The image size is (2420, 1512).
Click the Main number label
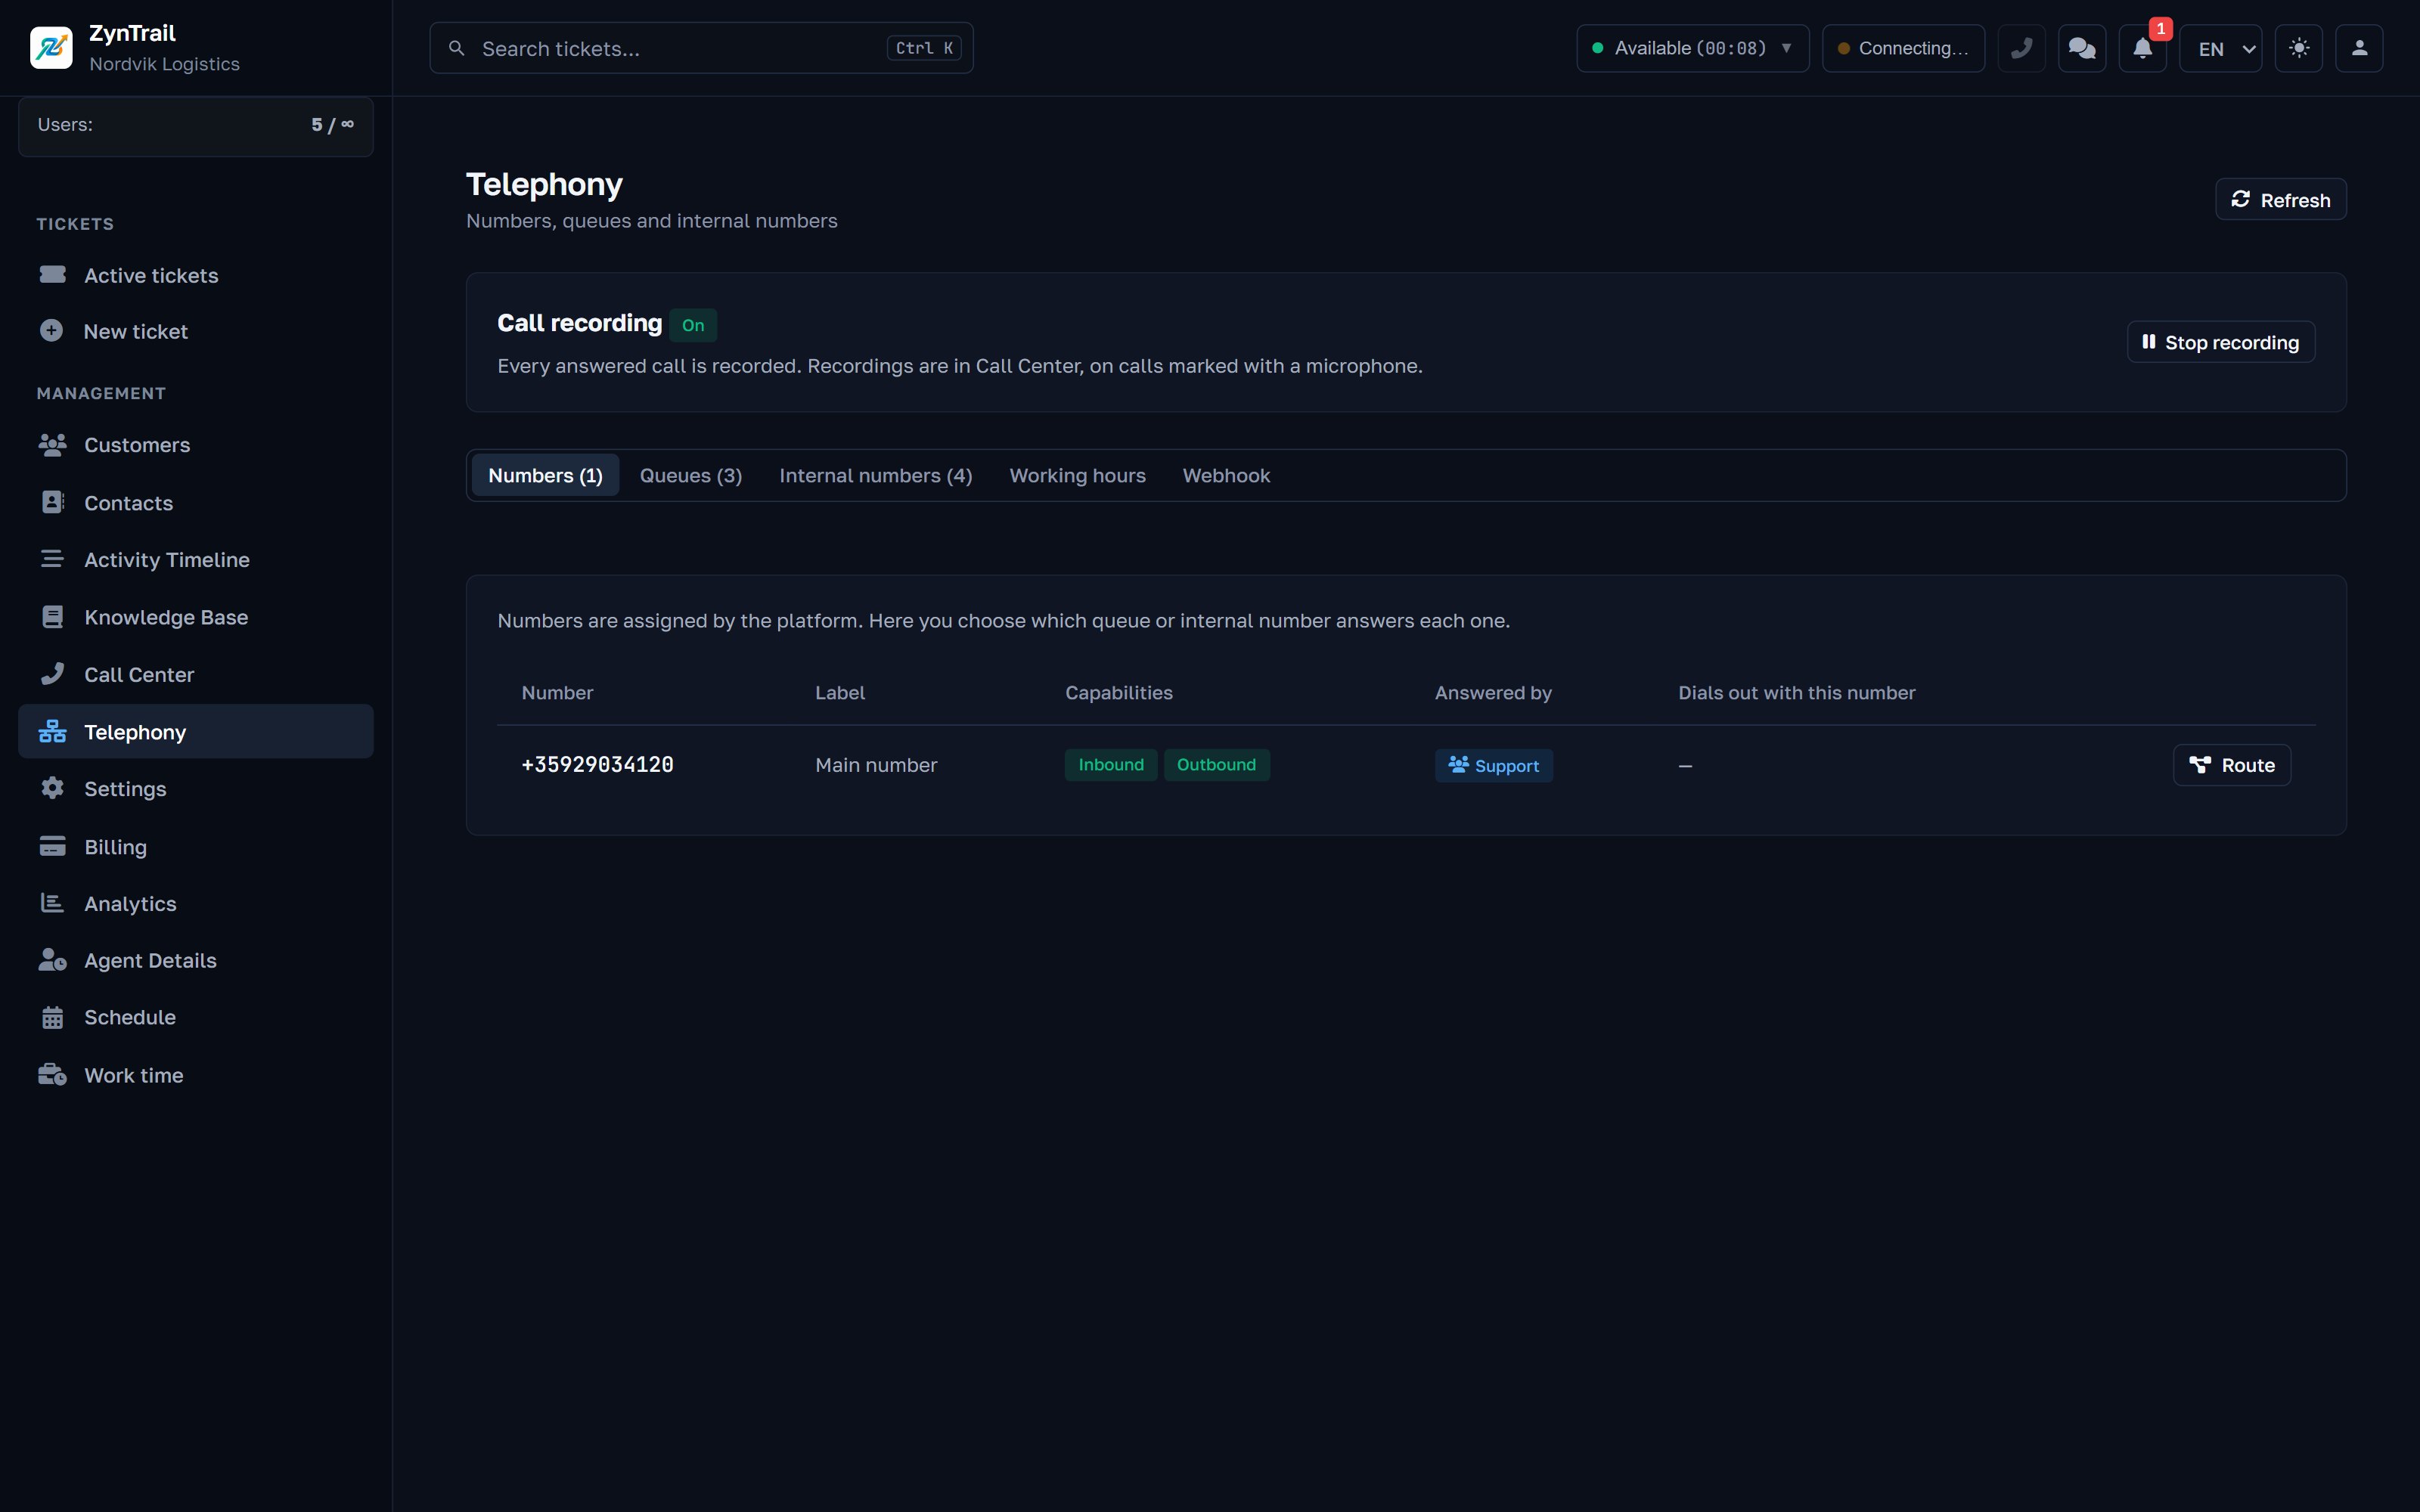point(876,765)
